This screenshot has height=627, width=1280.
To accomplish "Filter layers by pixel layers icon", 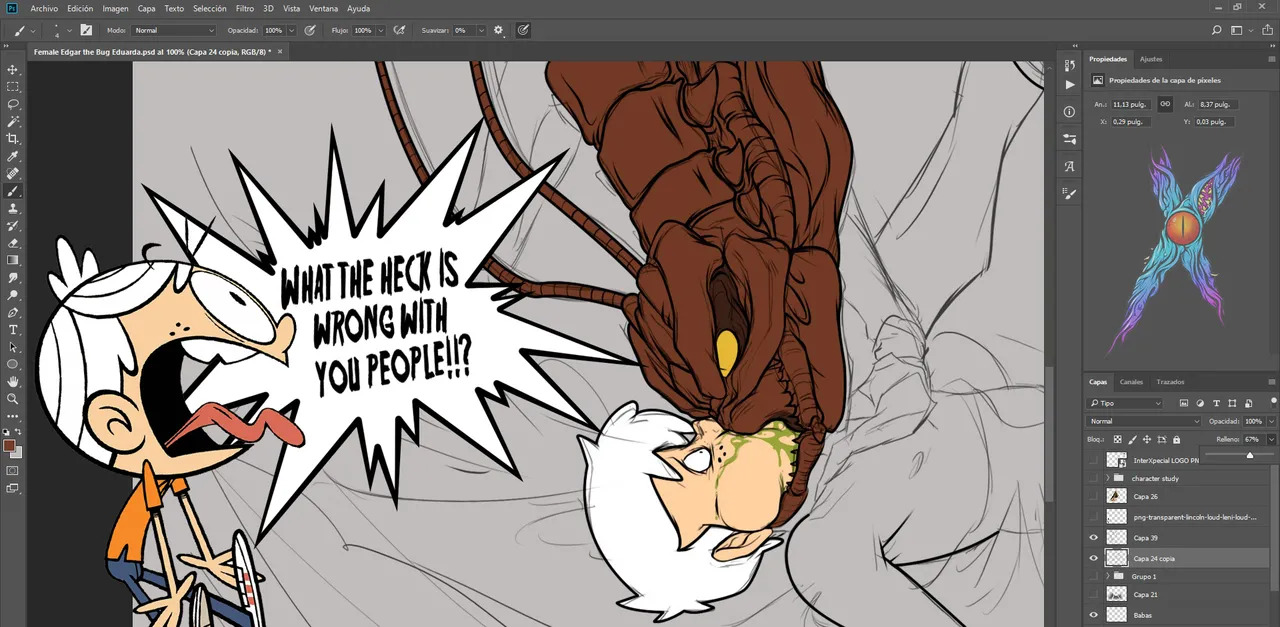I will tap(1183, 403).
